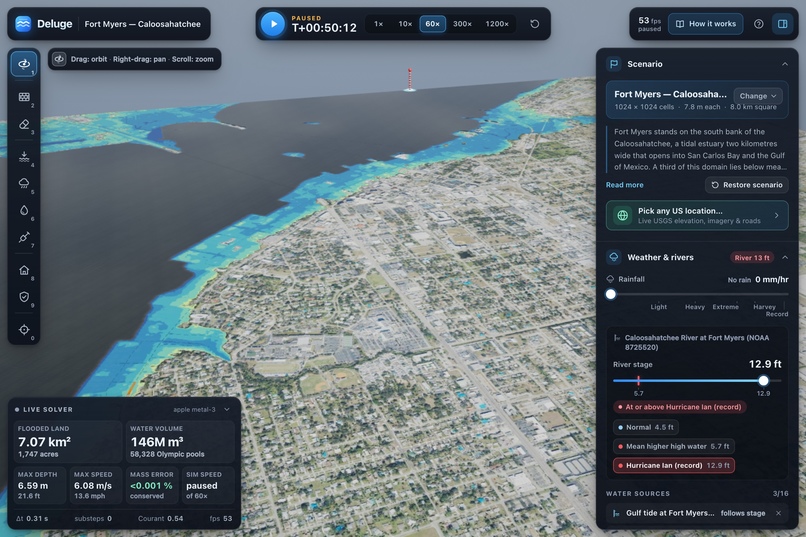The height and width of the screenshot is (537, 806).
Task: Open Pick any US location
Action: tap(697, 215)
